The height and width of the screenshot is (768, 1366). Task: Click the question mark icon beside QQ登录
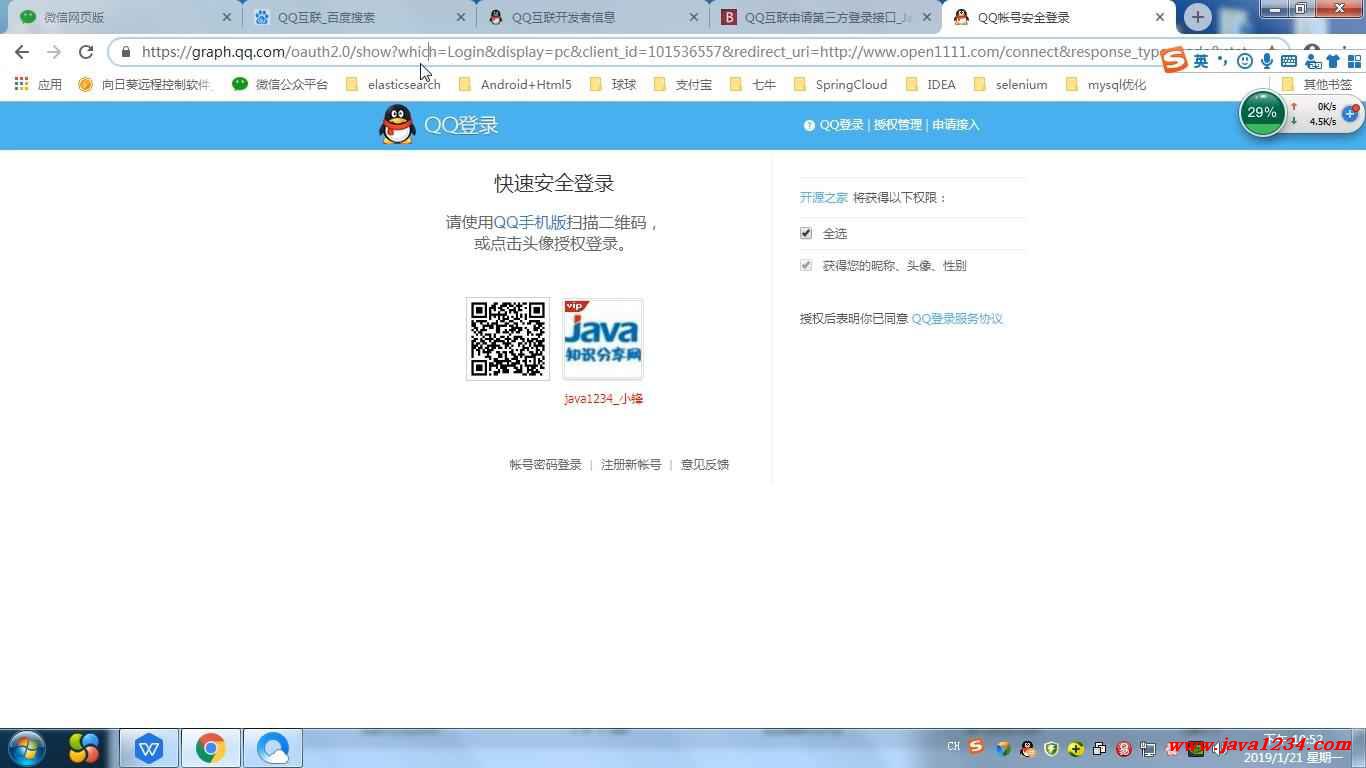click(x=809, y=125)
